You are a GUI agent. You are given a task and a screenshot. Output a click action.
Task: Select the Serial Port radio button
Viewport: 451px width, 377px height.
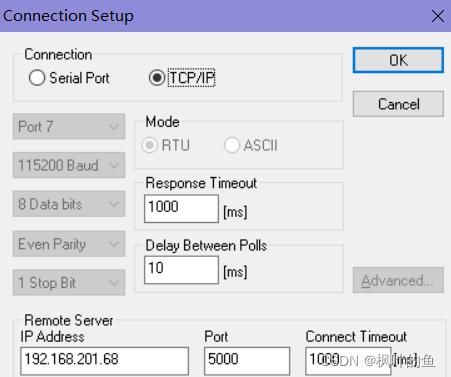[x=37, y=78]
